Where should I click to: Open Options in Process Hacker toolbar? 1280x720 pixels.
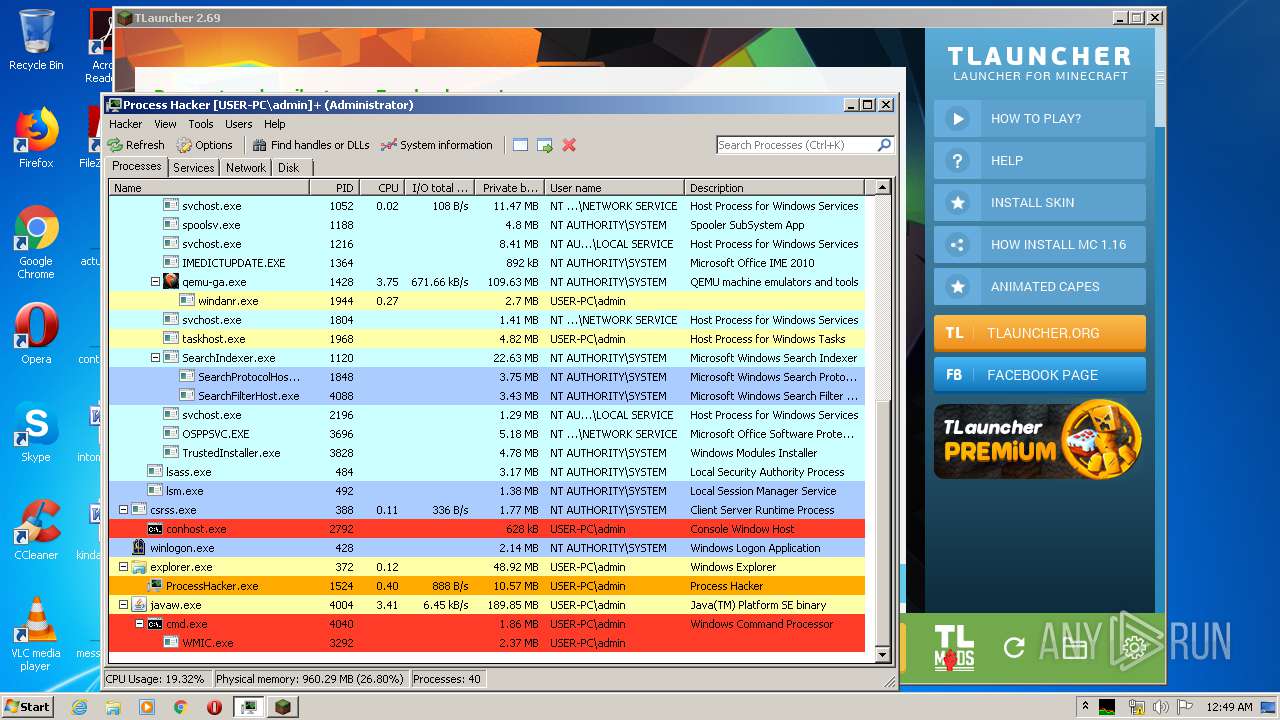click(204, 145)
